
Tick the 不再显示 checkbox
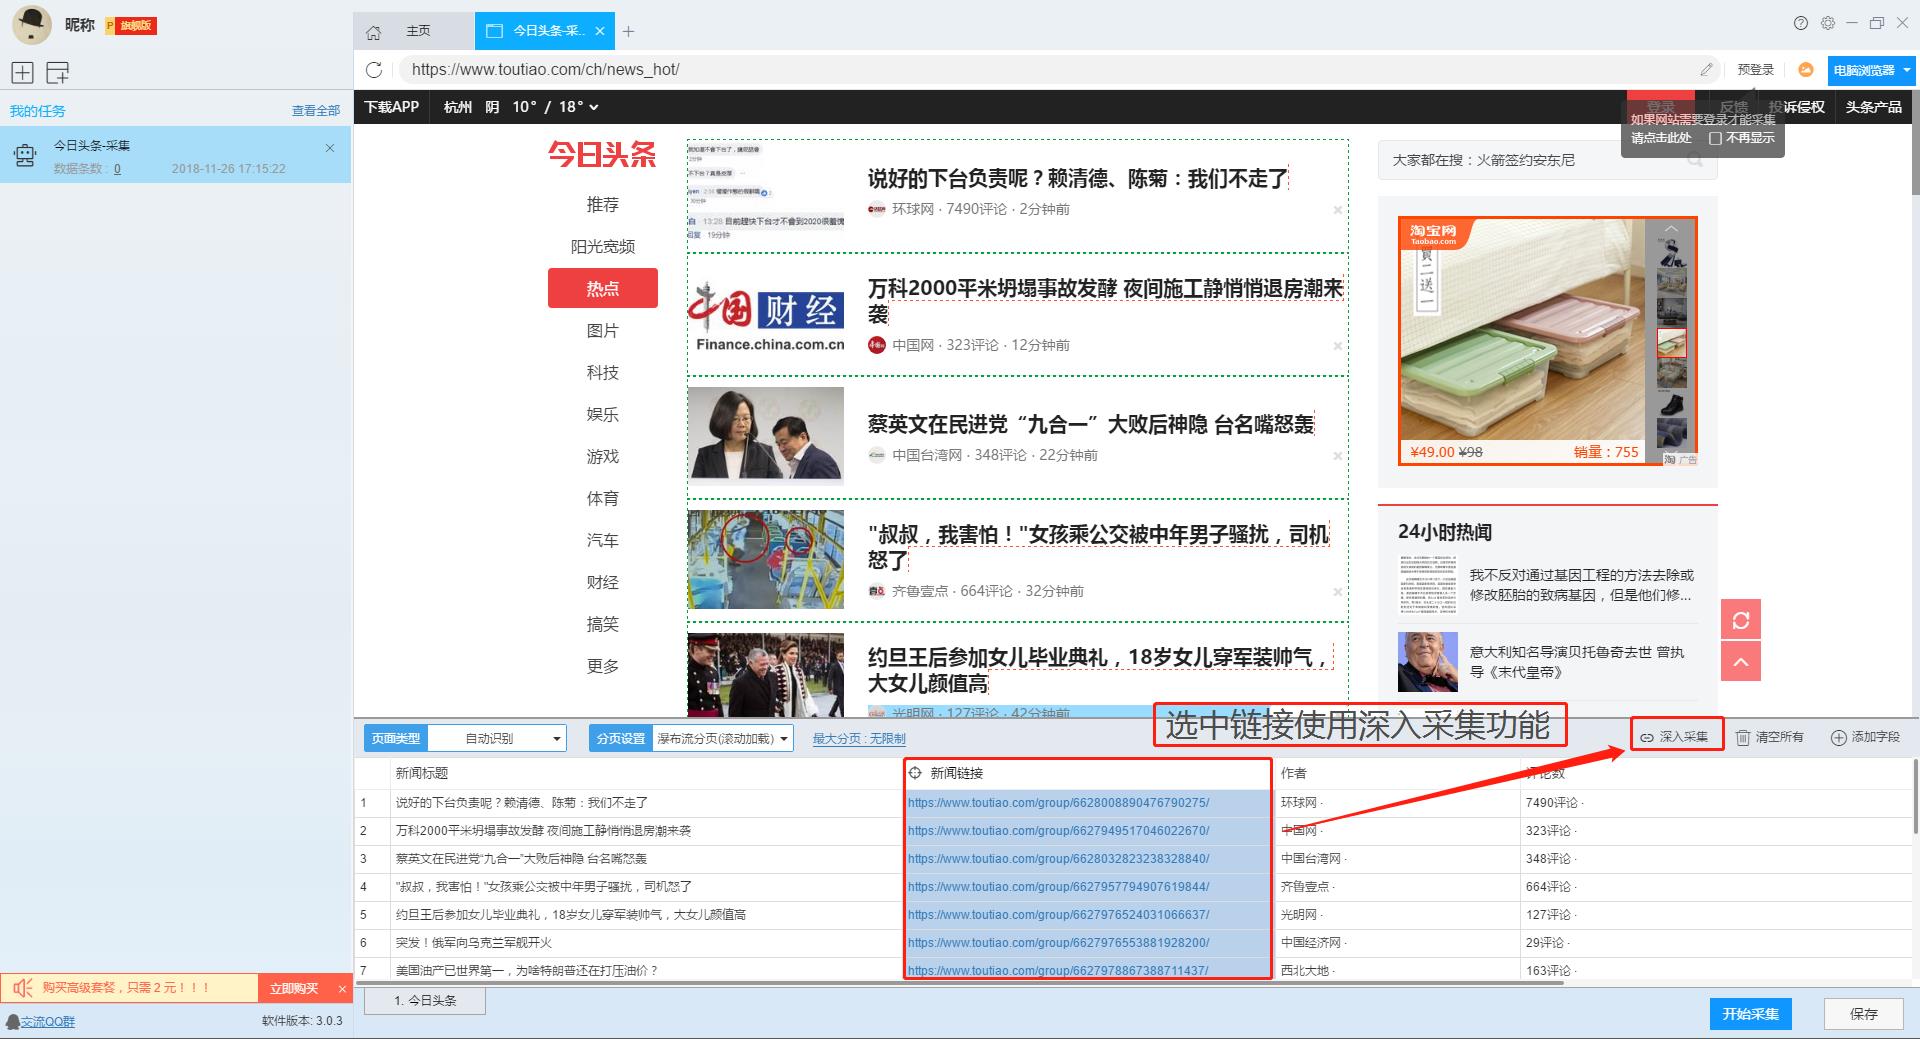[x=1715, y=138]
